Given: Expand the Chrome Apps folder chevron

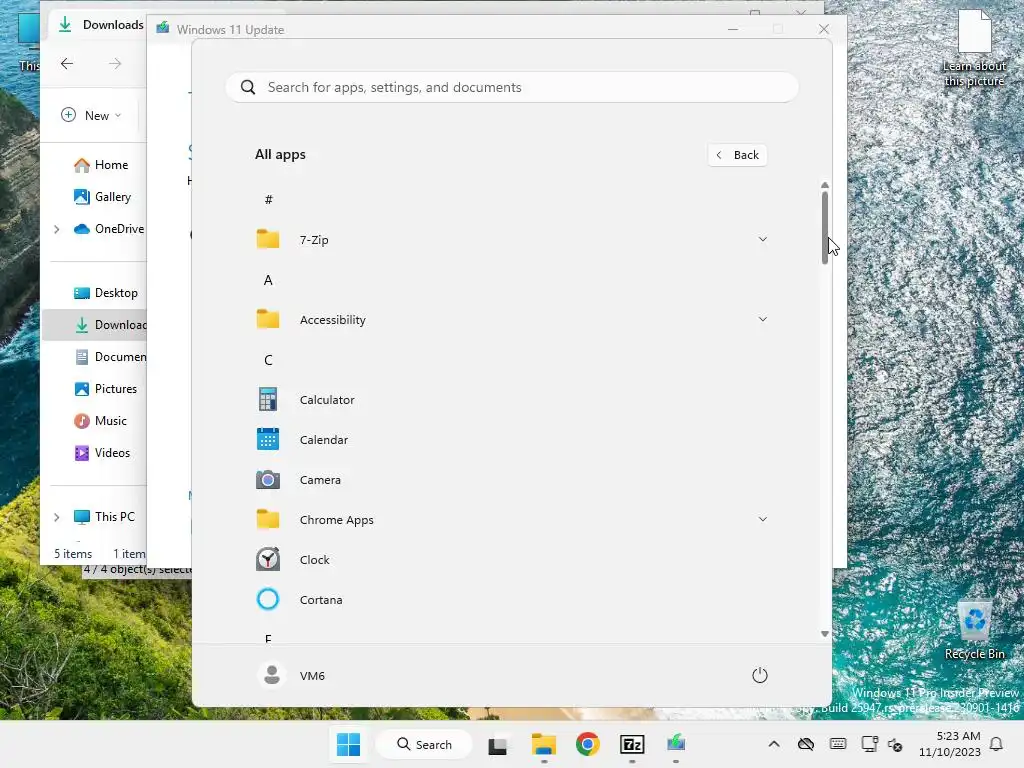Looking at the screenshot, I should [x=762, y=519].
